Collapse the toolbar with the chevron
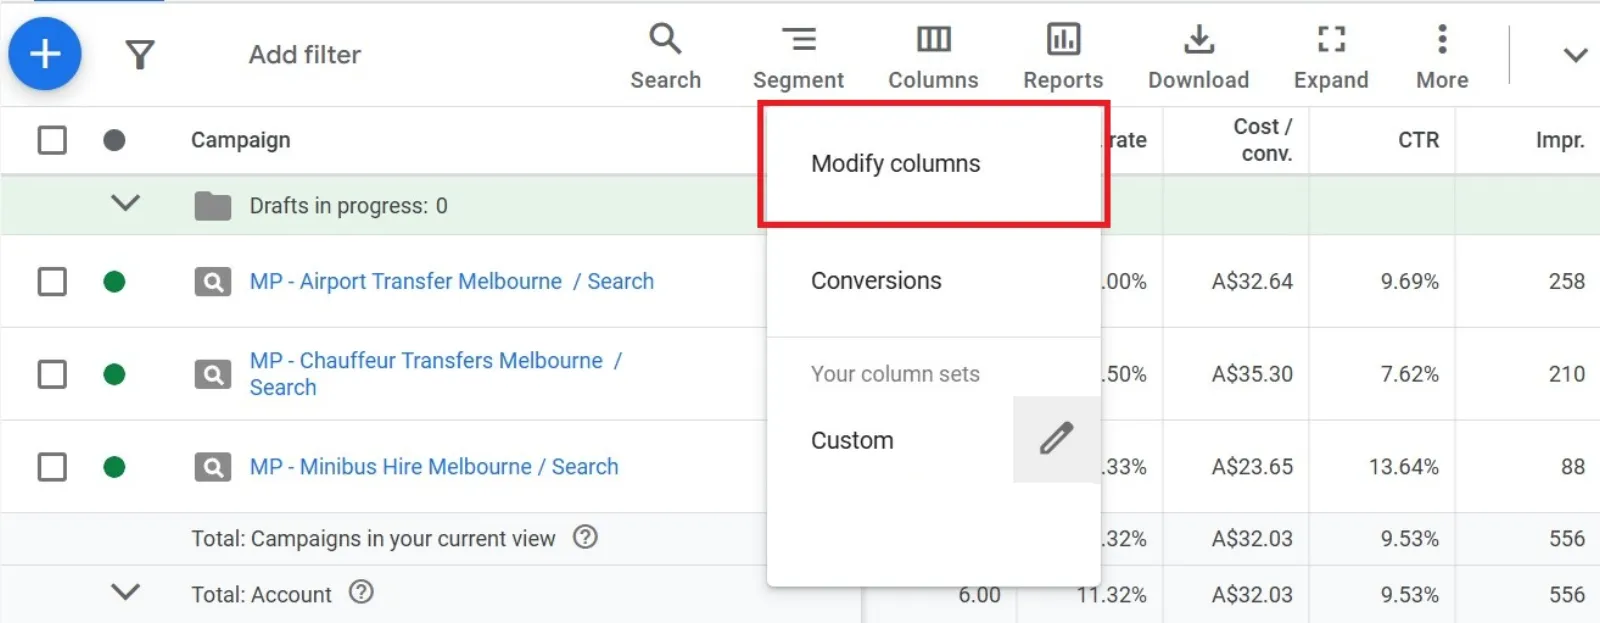The image size is (1600, 623). point(1575,55)
